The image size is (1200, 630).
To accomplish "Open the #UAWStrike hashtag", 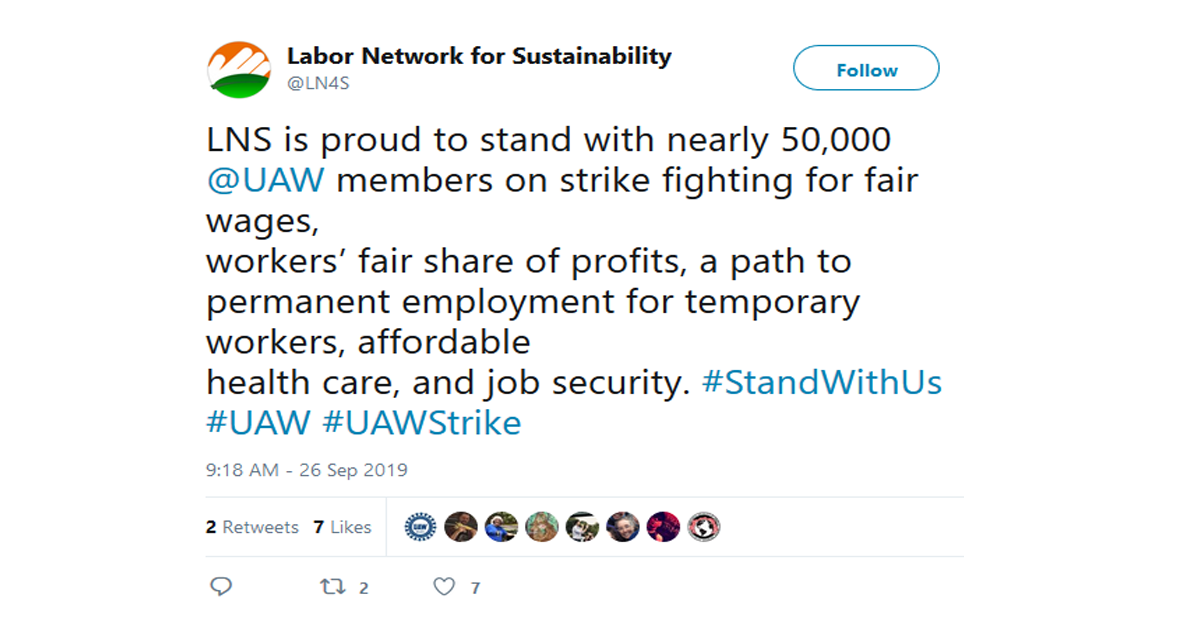I will [421, 422].
